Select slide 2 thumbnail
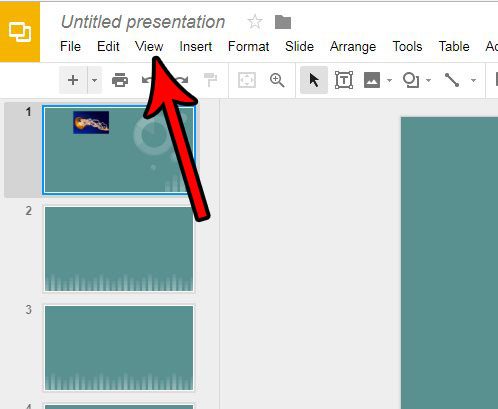 pos(119,249)
